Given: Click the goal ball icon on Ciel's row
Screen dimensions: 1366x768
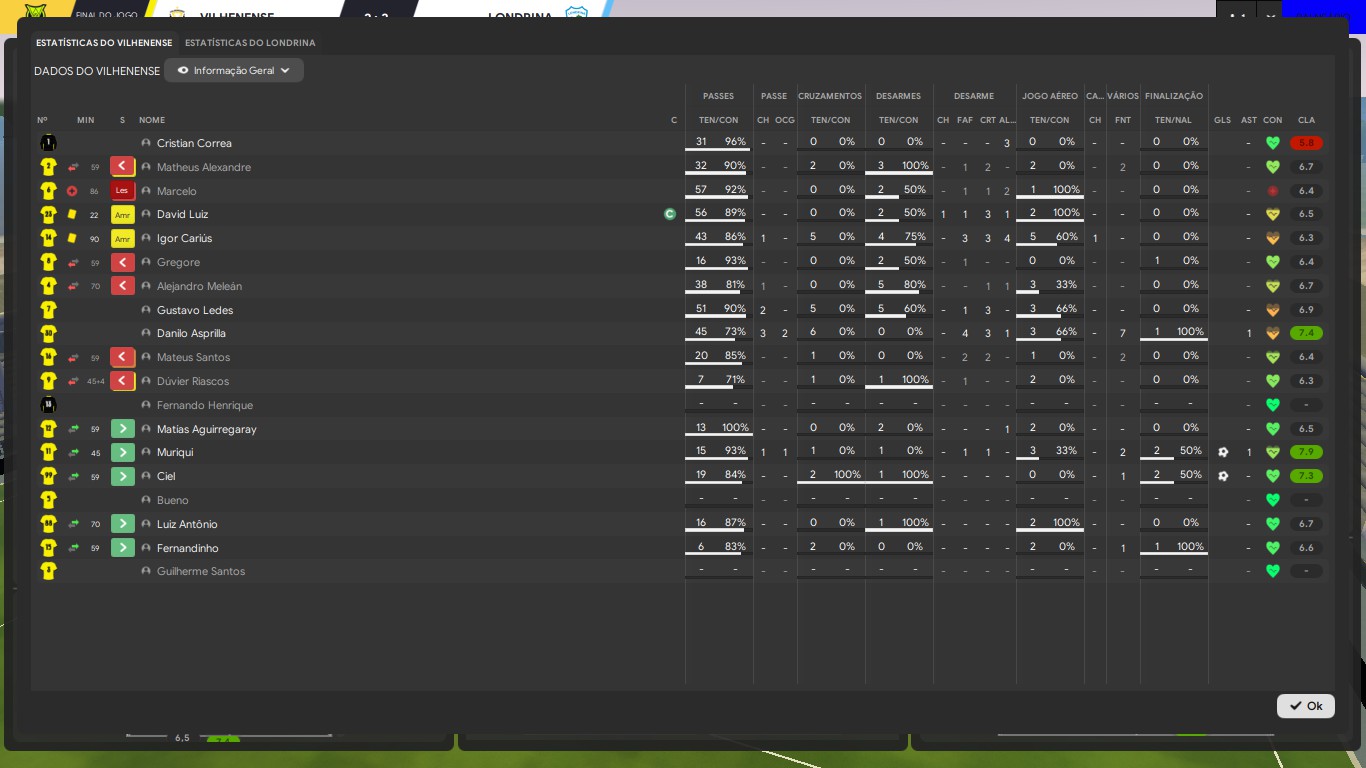Looking at the screenshot, I should coord(1223,476).
